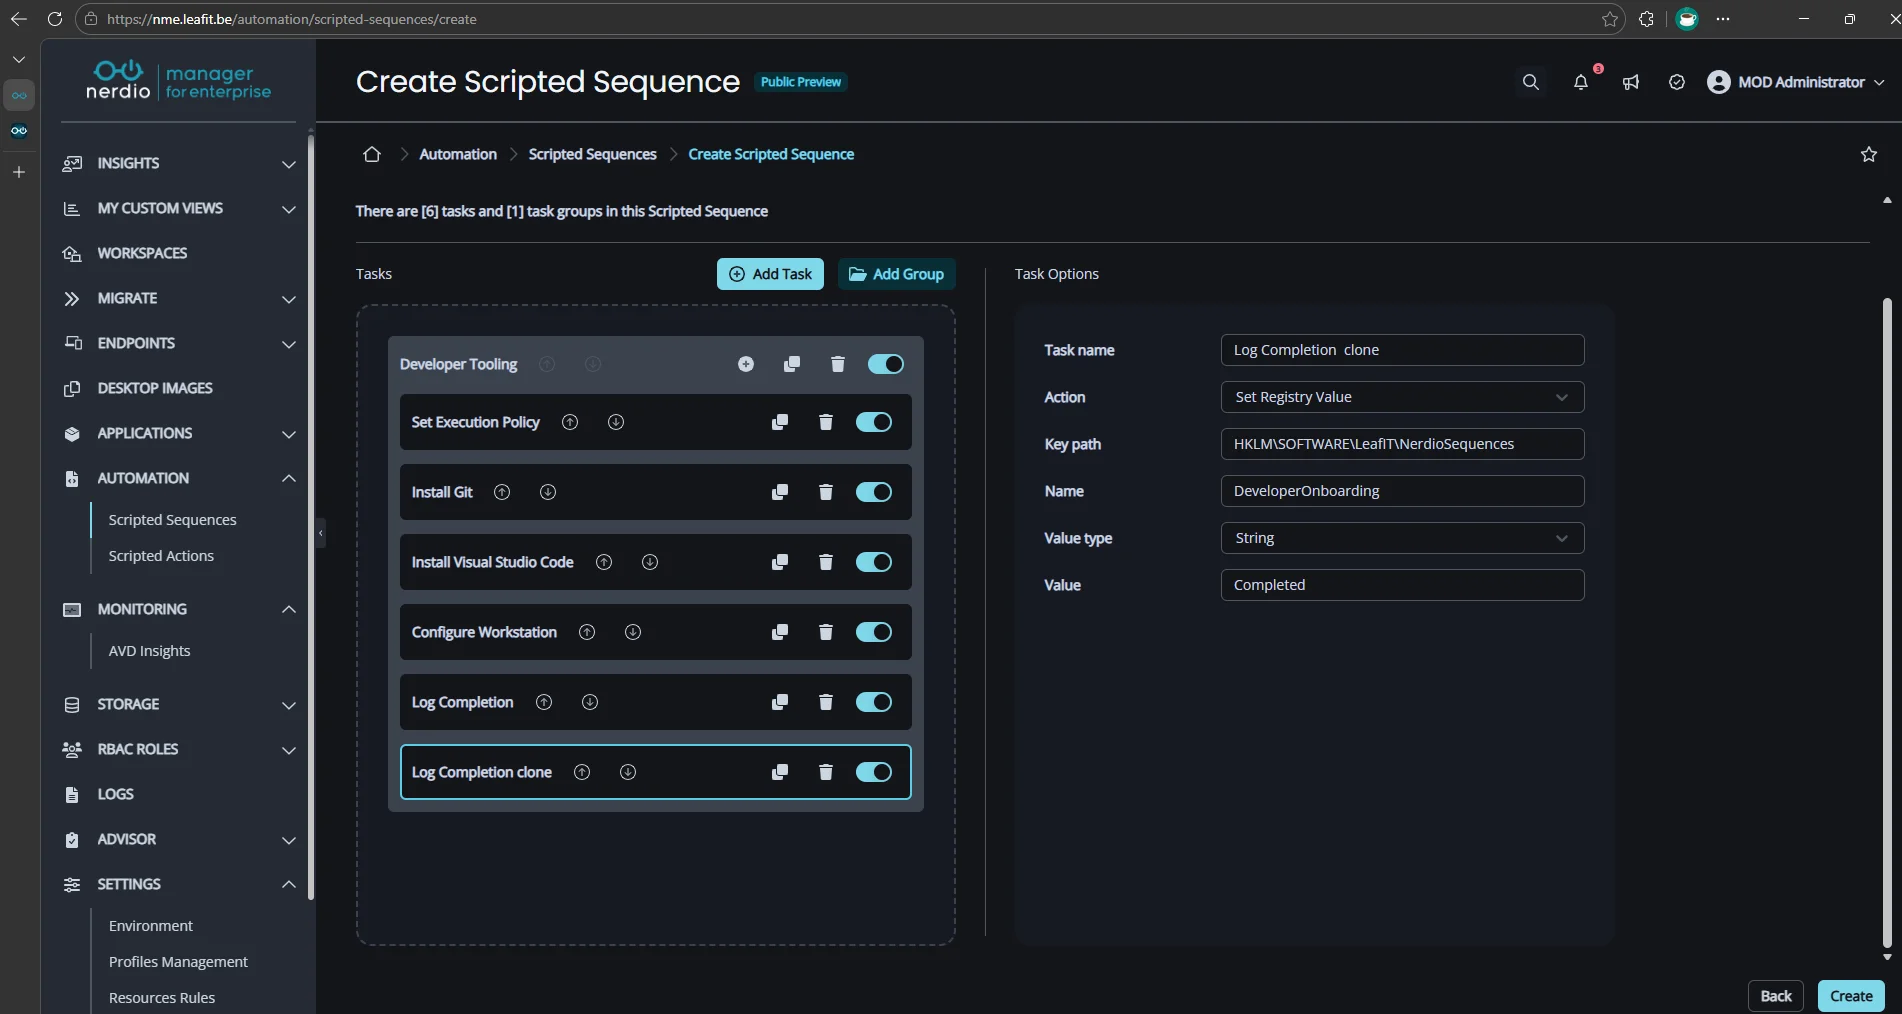Edit the Key path input field
This screenshot has width=1902, height=1014.
1402,444
